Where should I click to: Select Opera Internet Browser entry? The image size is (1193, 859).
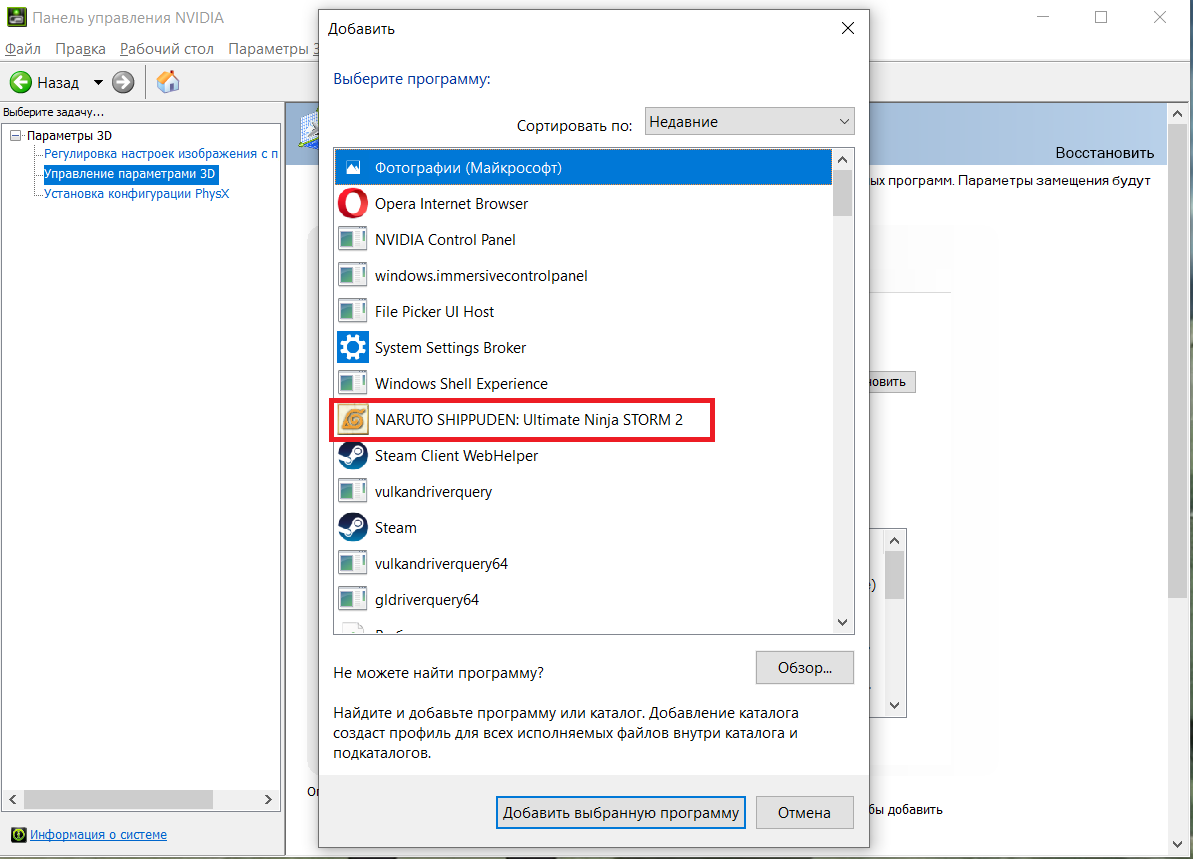(x=584, y=204)
